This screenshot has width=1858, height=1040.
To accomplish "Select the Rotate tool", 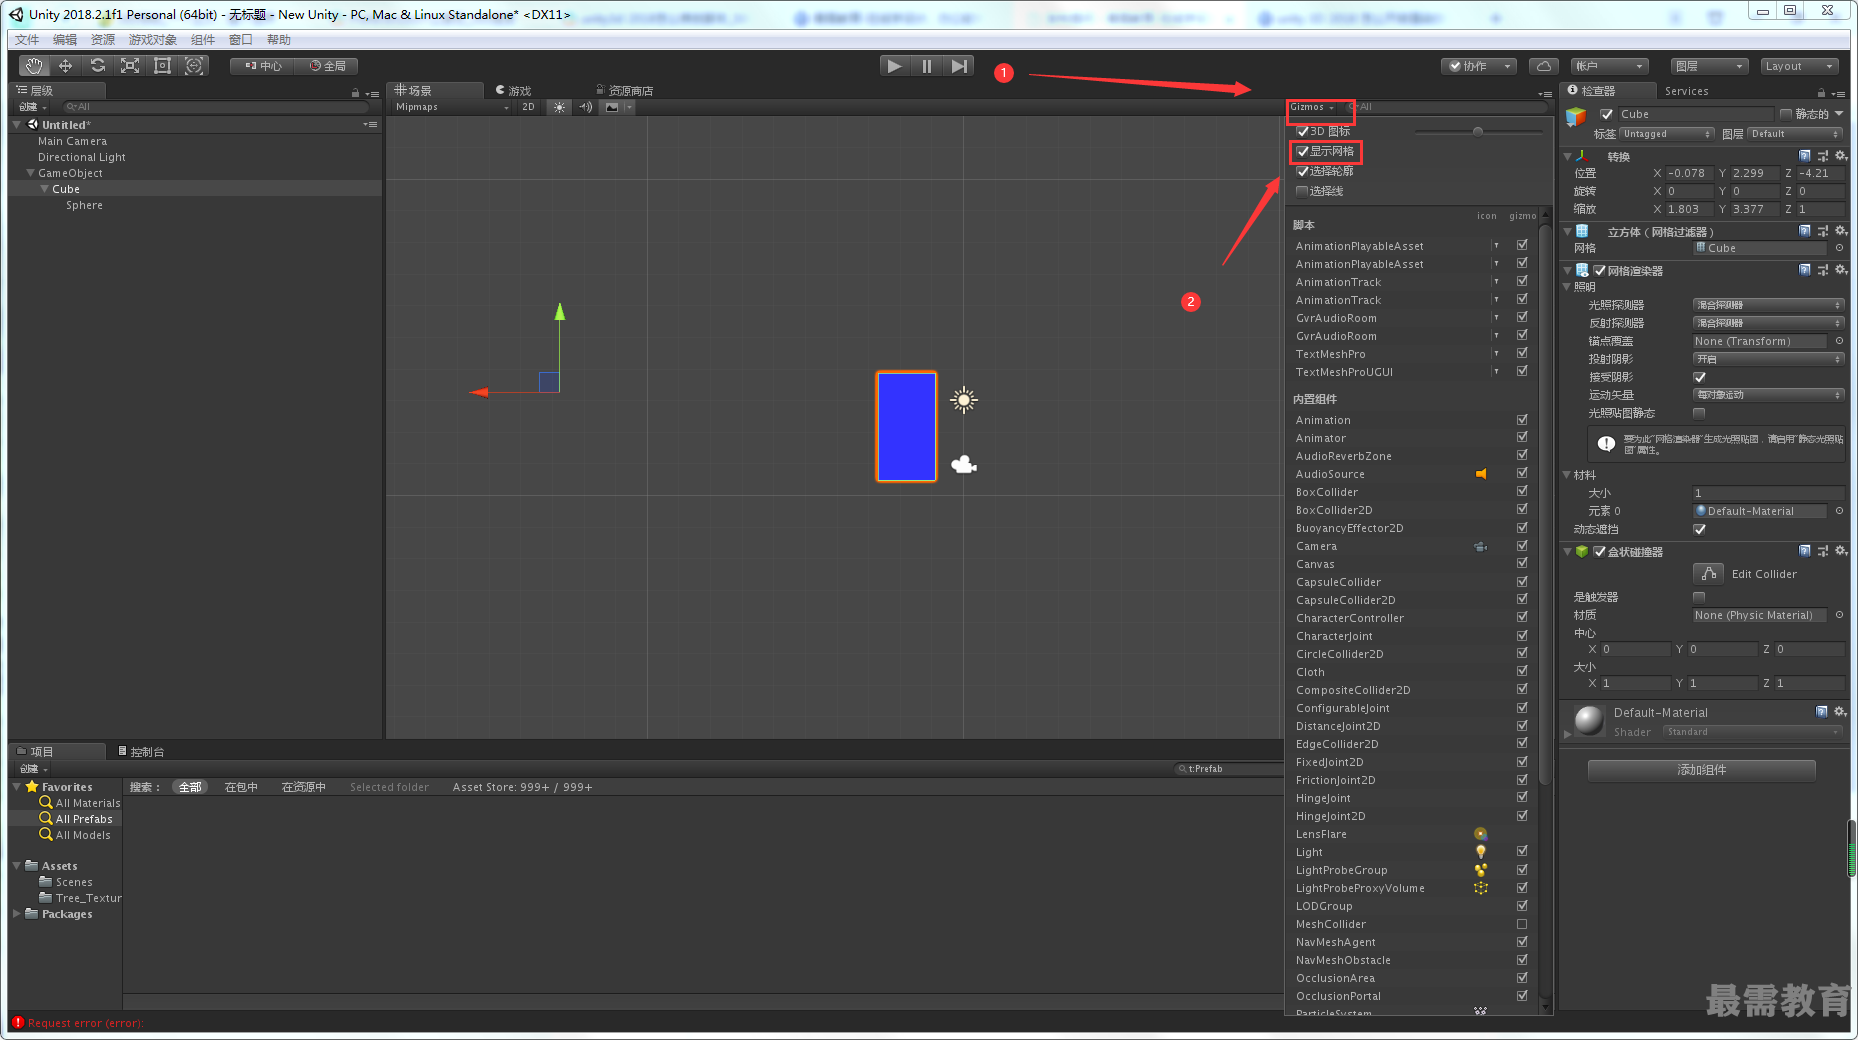I will click(98, 66).
